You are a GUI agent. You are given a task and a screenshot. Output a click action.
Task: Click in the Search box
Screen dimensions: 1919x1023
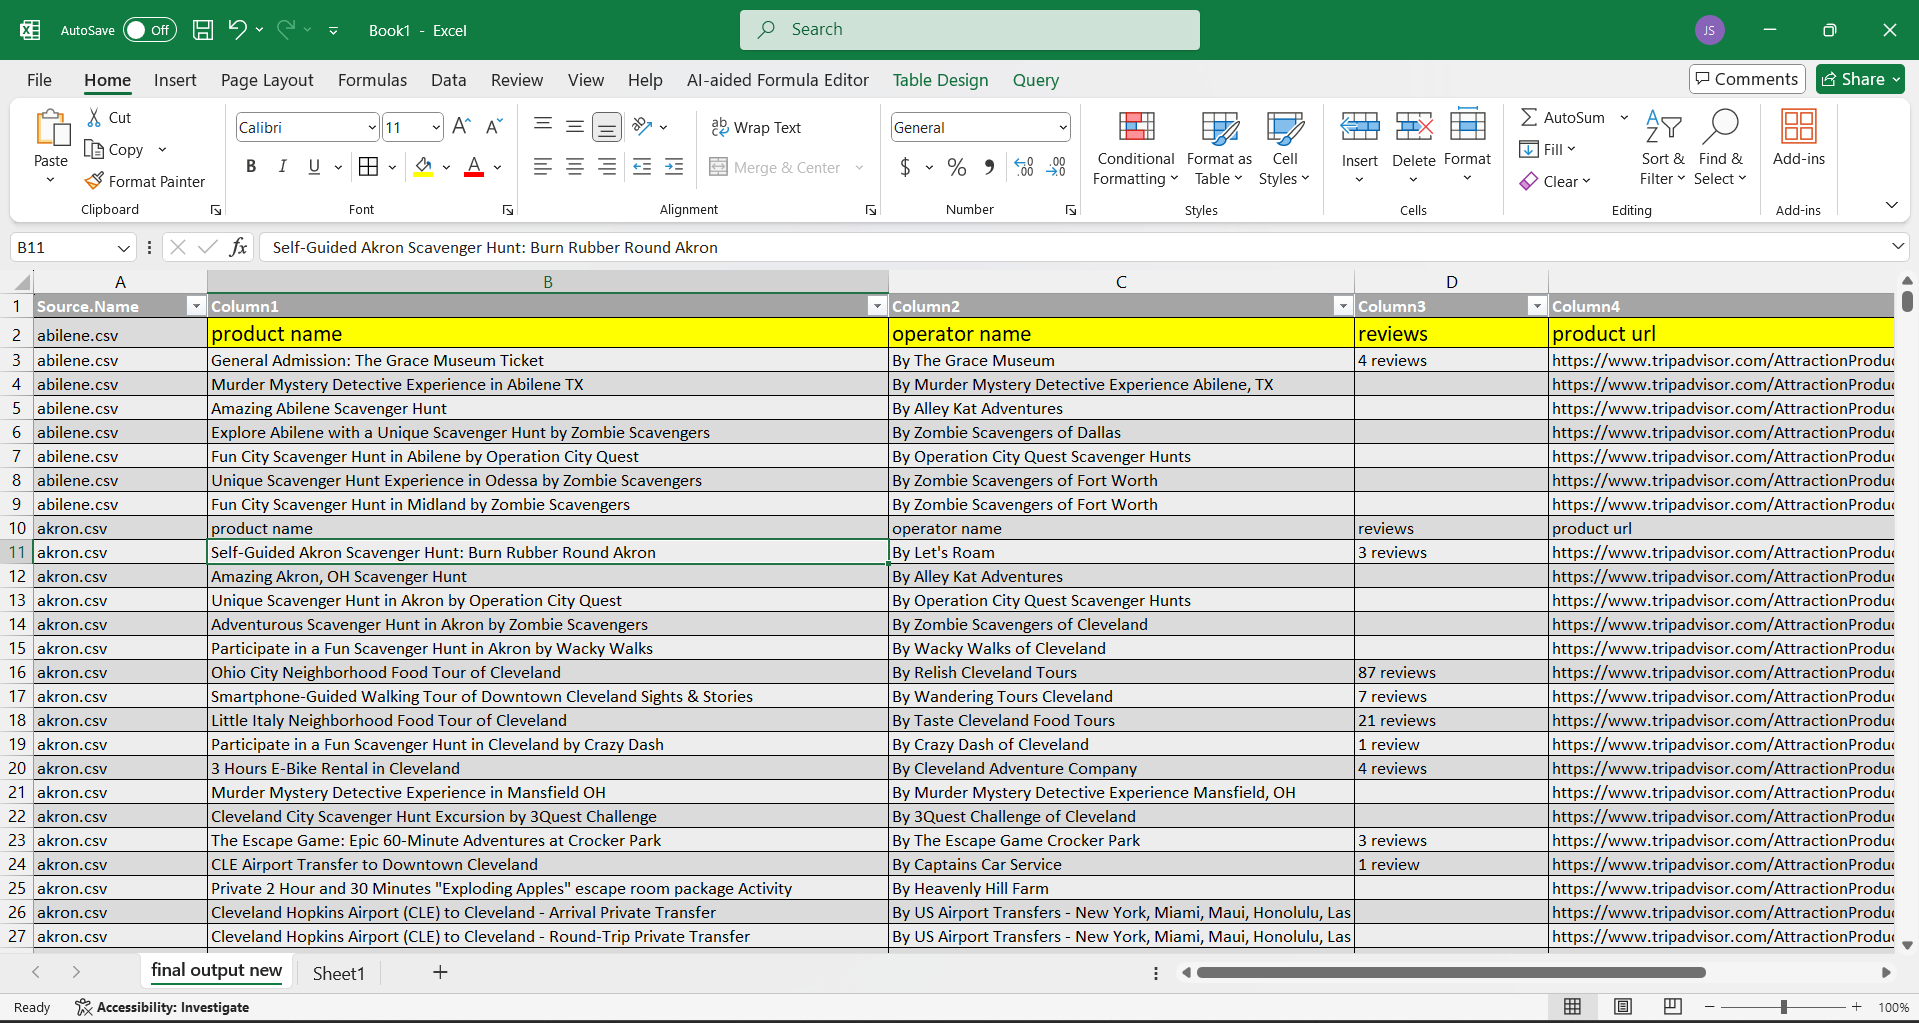970,30
